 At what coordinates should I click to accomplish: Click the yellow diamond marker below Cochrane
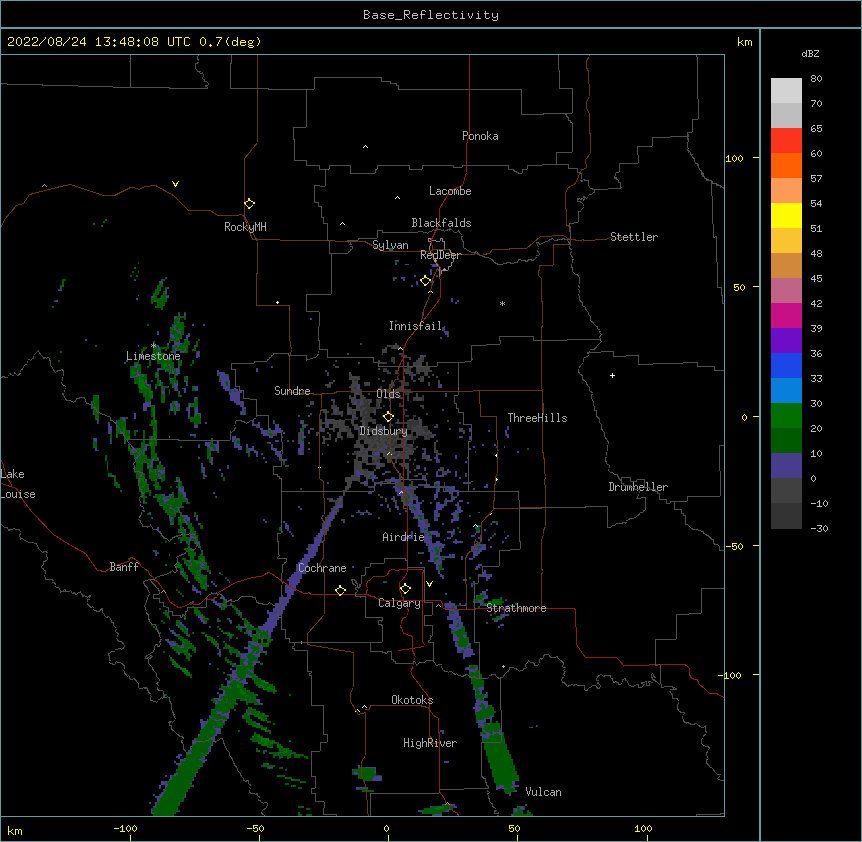[x=340, y=590]
